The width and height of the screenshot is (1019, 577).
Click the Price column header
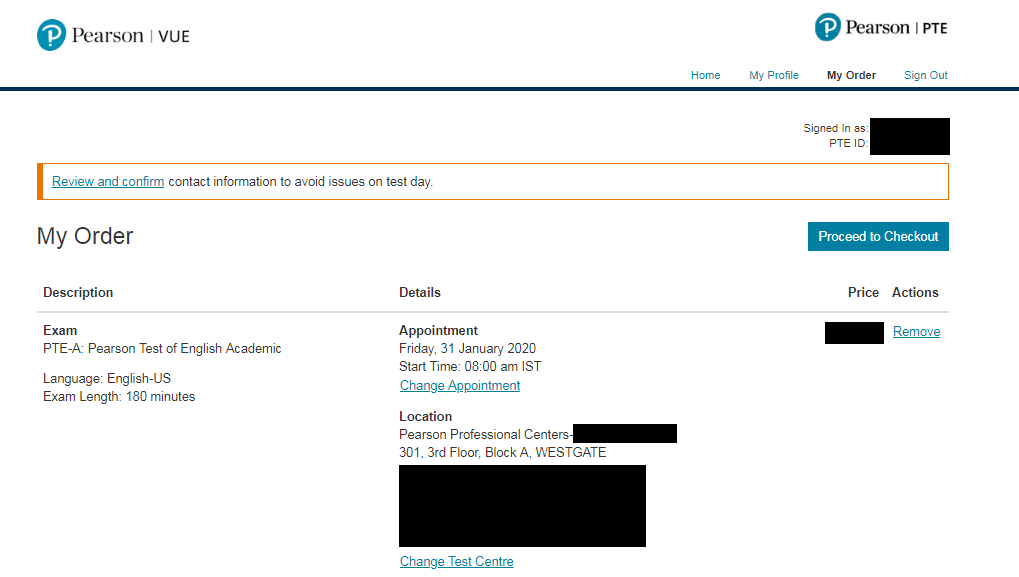(863, 292)
